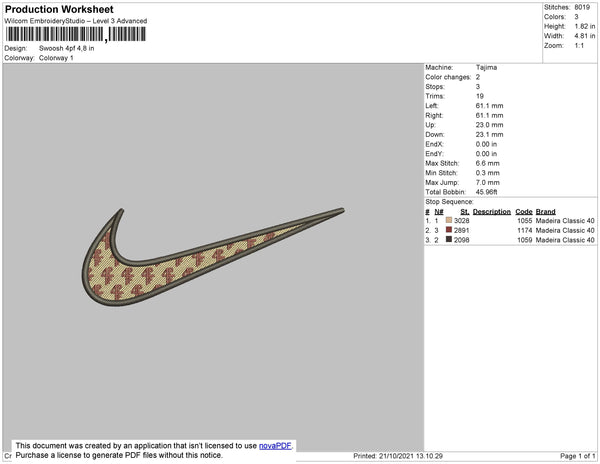Click the Down value '23.1 mm'
The image size is (600, 464).
489,134
